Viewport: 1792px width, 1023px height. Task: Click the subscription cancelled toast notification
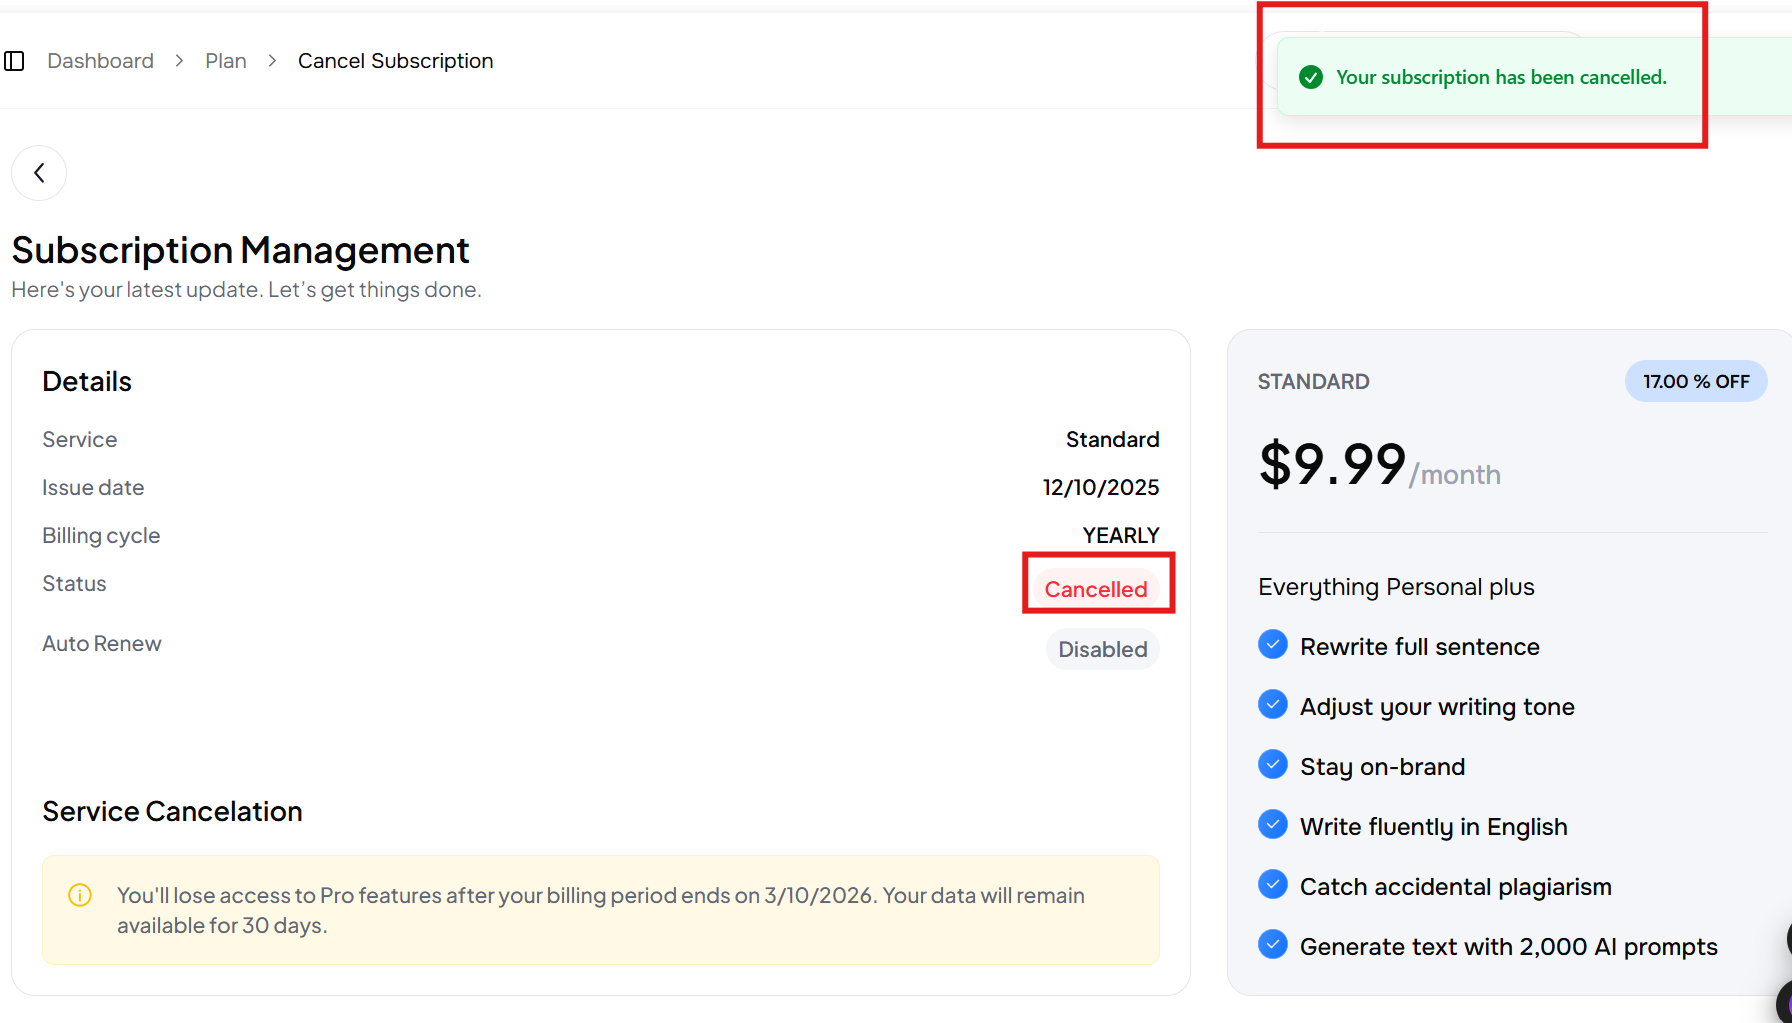coord(1500,78)
